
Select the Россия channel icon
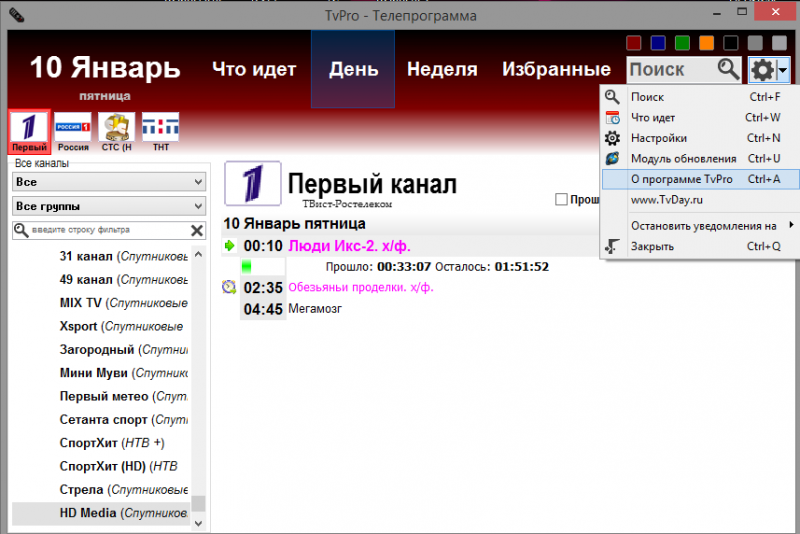tap(73, 132)
